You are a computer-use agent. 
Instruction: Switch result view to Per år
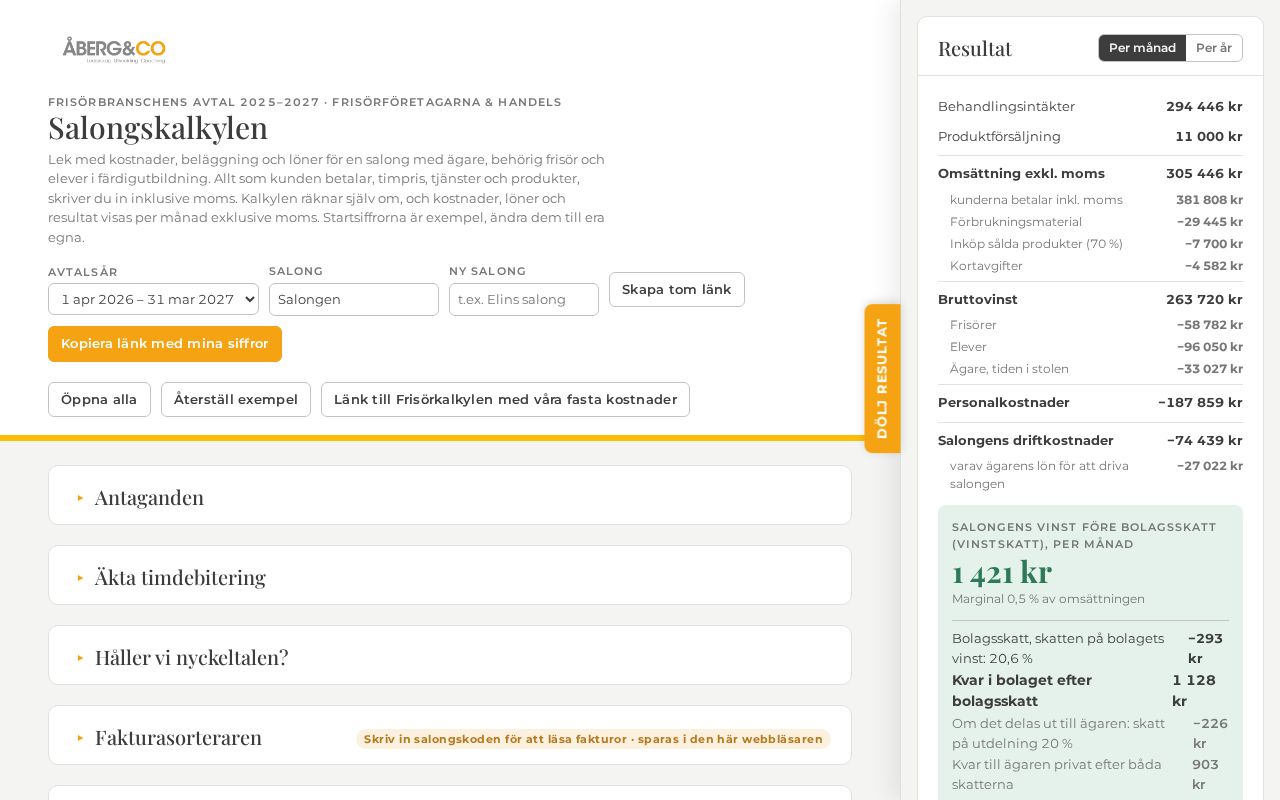pyautogui.click(x=1214, y=48)
